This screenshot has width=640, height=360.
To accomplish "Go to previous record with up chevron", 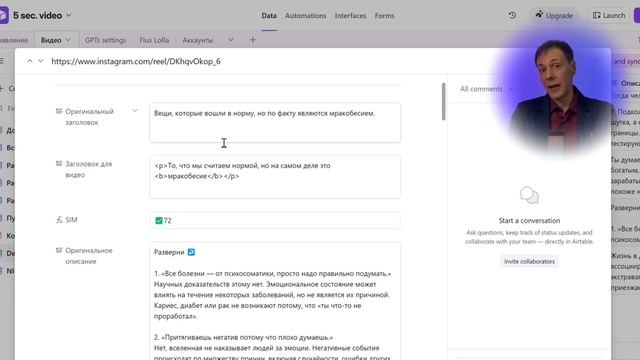I will pos(30,61).
